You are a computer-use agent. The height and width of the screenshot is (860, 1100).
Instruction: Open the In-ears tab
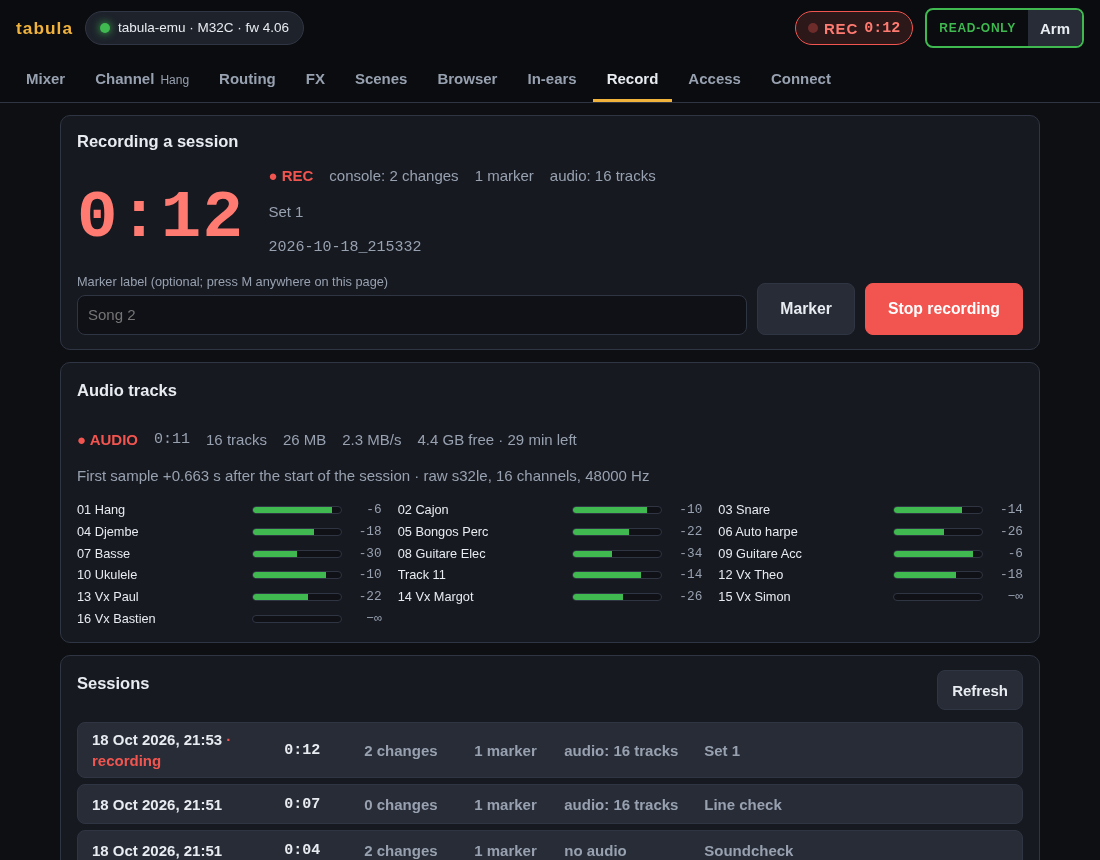[552, 79]
